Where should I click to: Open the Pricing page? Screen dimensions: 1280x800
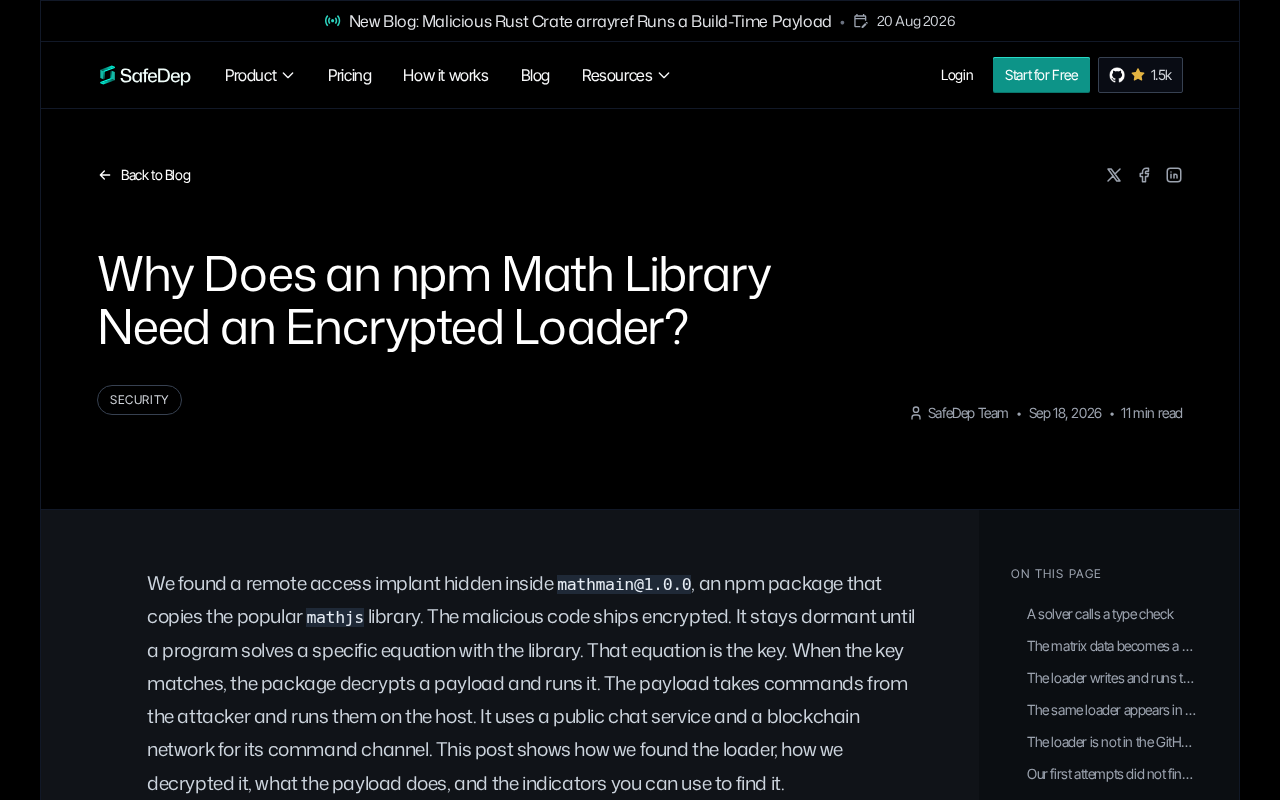(x=349, y=75)
